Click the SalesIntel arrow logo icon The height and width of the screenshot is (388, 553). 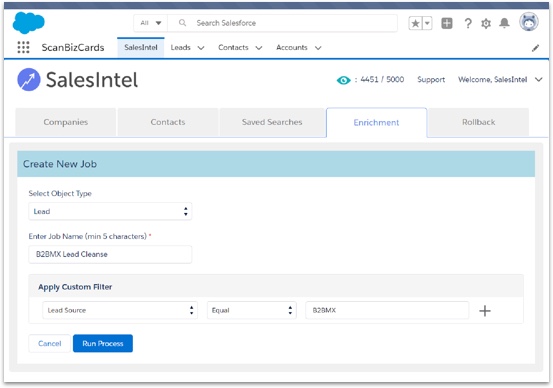29,80
